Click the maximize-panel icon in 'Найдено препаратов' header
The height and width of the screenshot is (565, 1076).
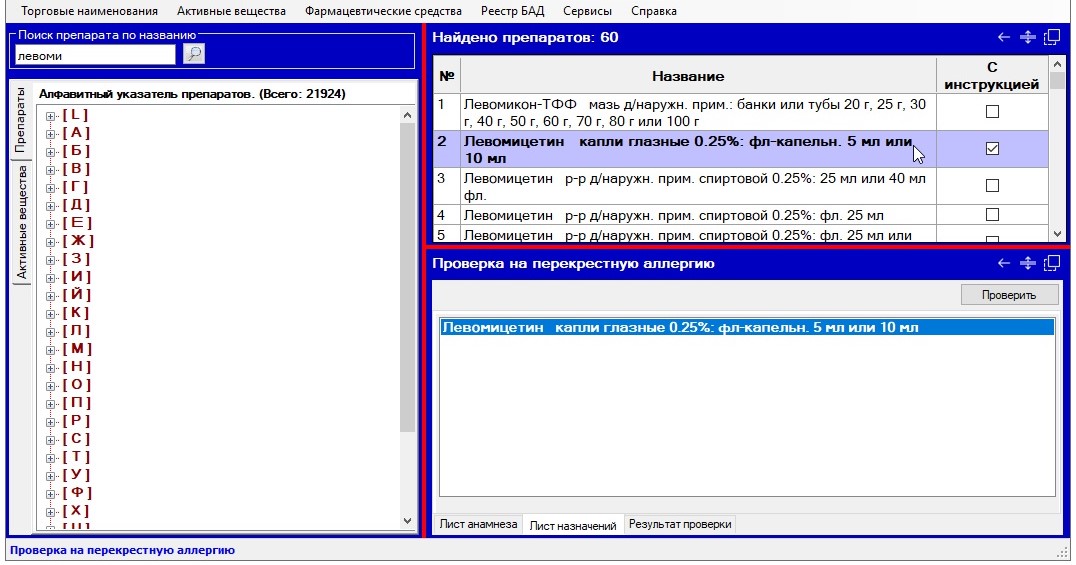coord(1051,37)
